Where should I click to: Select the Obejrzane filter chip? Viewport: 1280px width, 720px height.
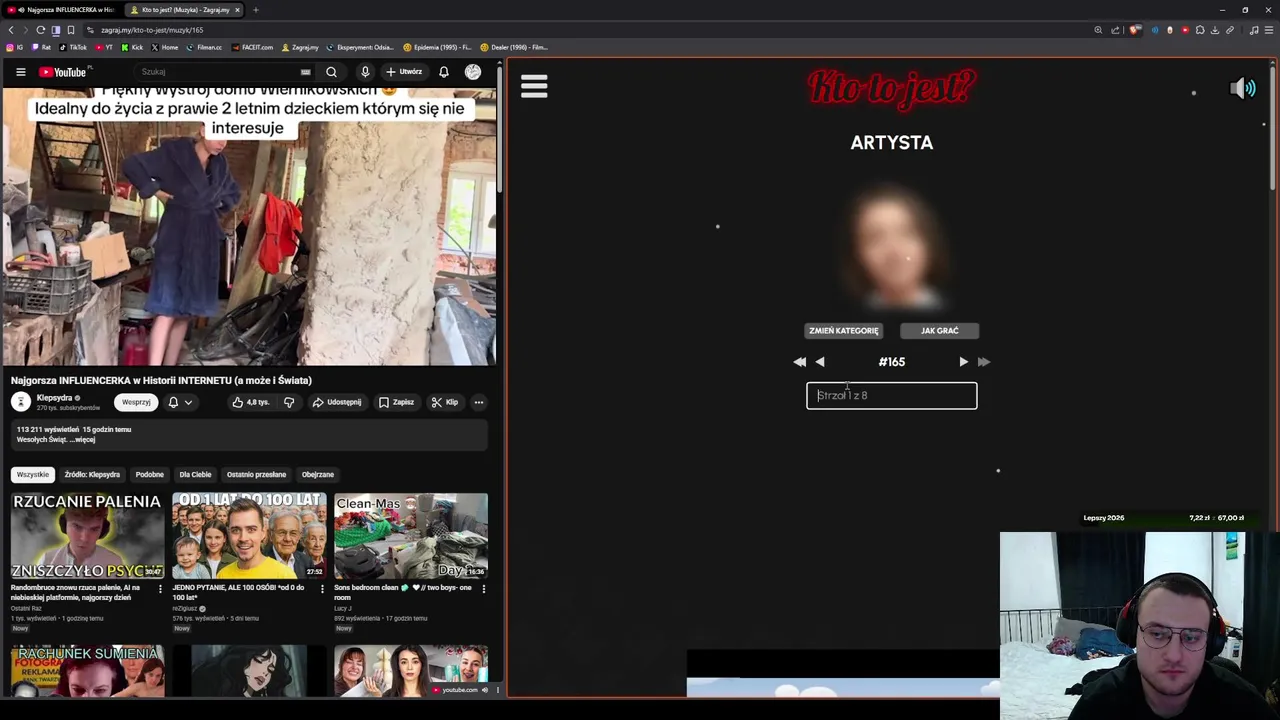click(318, 475)
